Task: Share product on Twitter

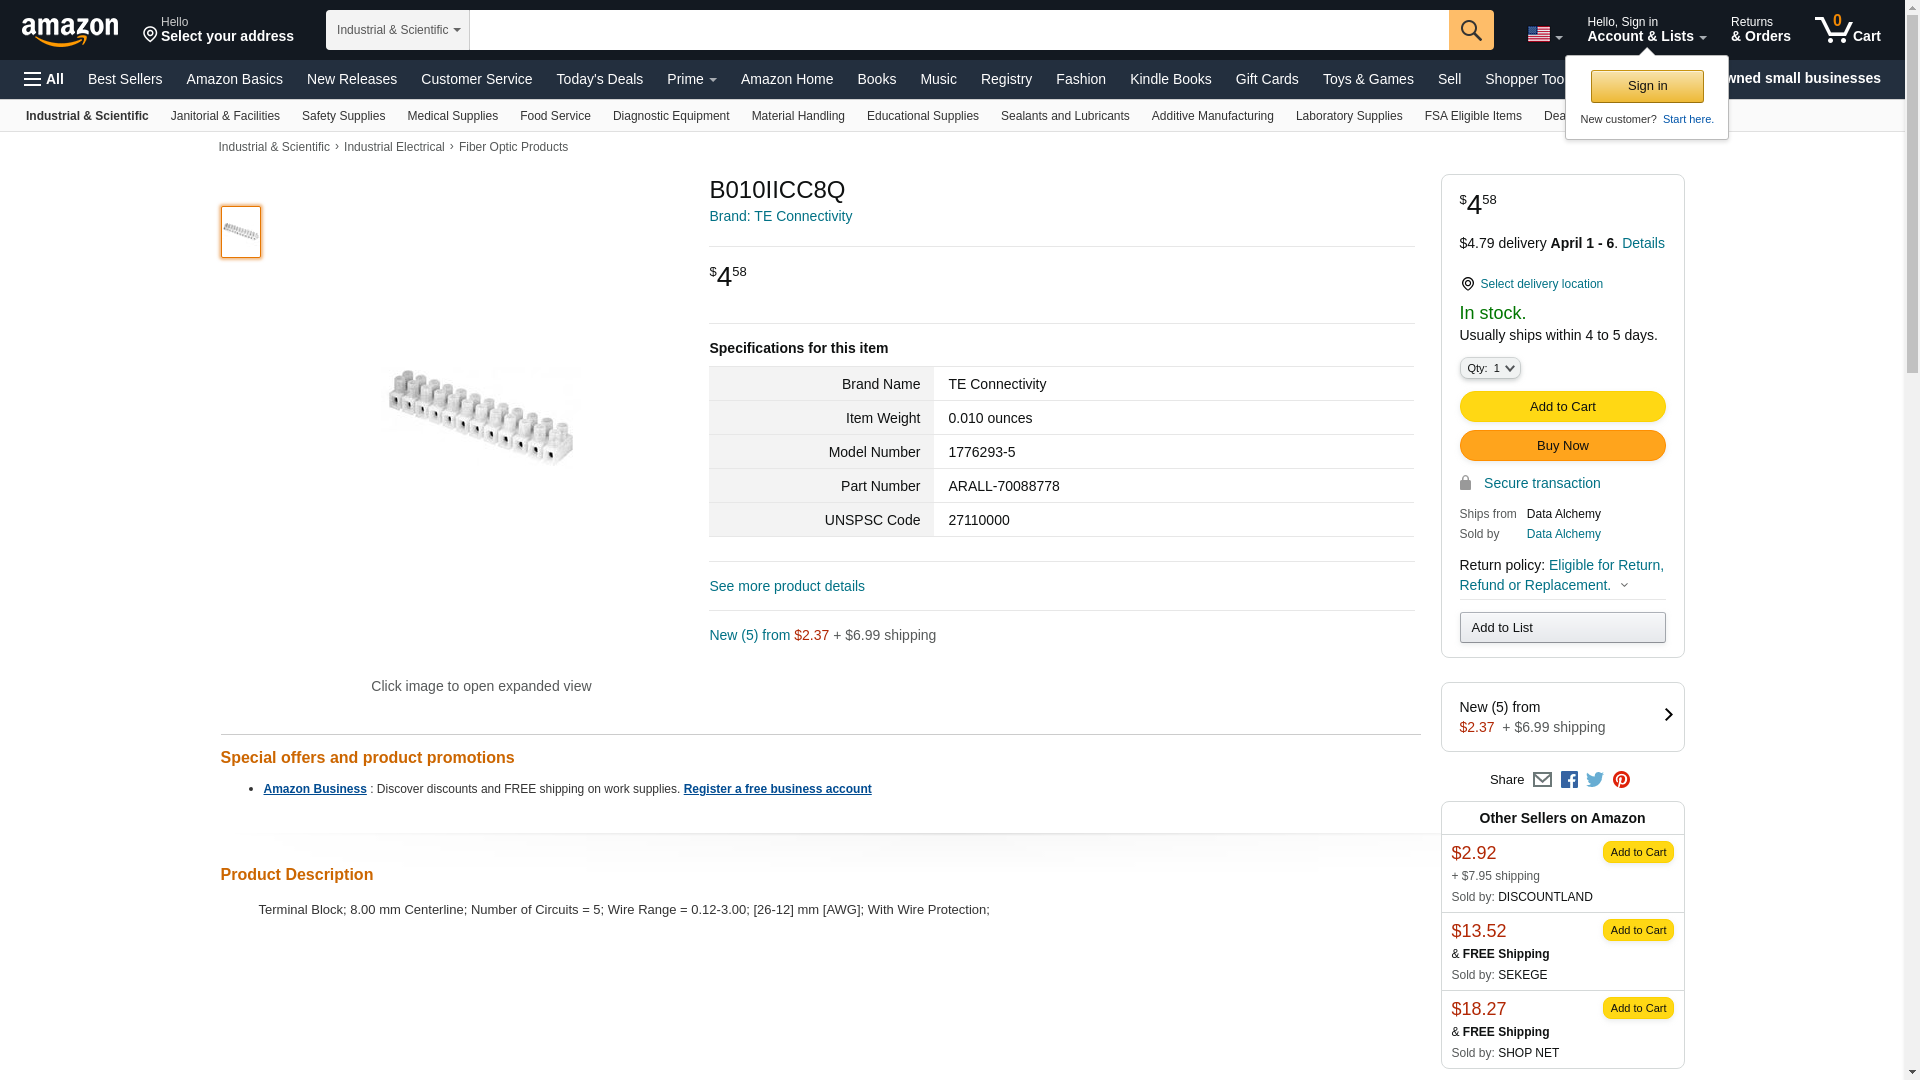Action: click(1595, 780)
